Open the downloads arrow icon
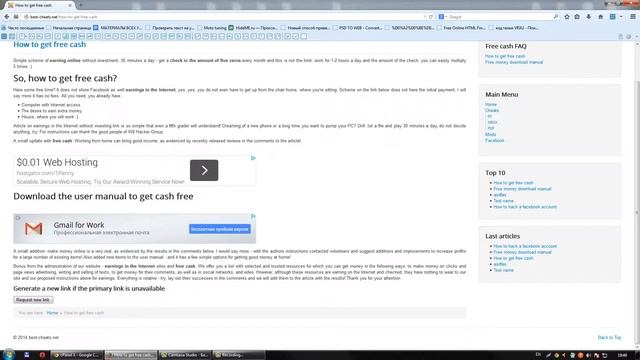The height and width of the screenshot is (360, 640). (589, 17)
